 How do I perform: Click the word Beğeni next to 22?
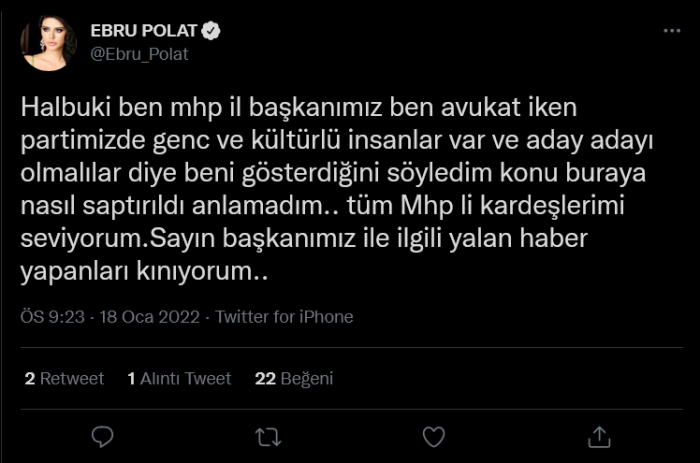click(x=306, y=379)
